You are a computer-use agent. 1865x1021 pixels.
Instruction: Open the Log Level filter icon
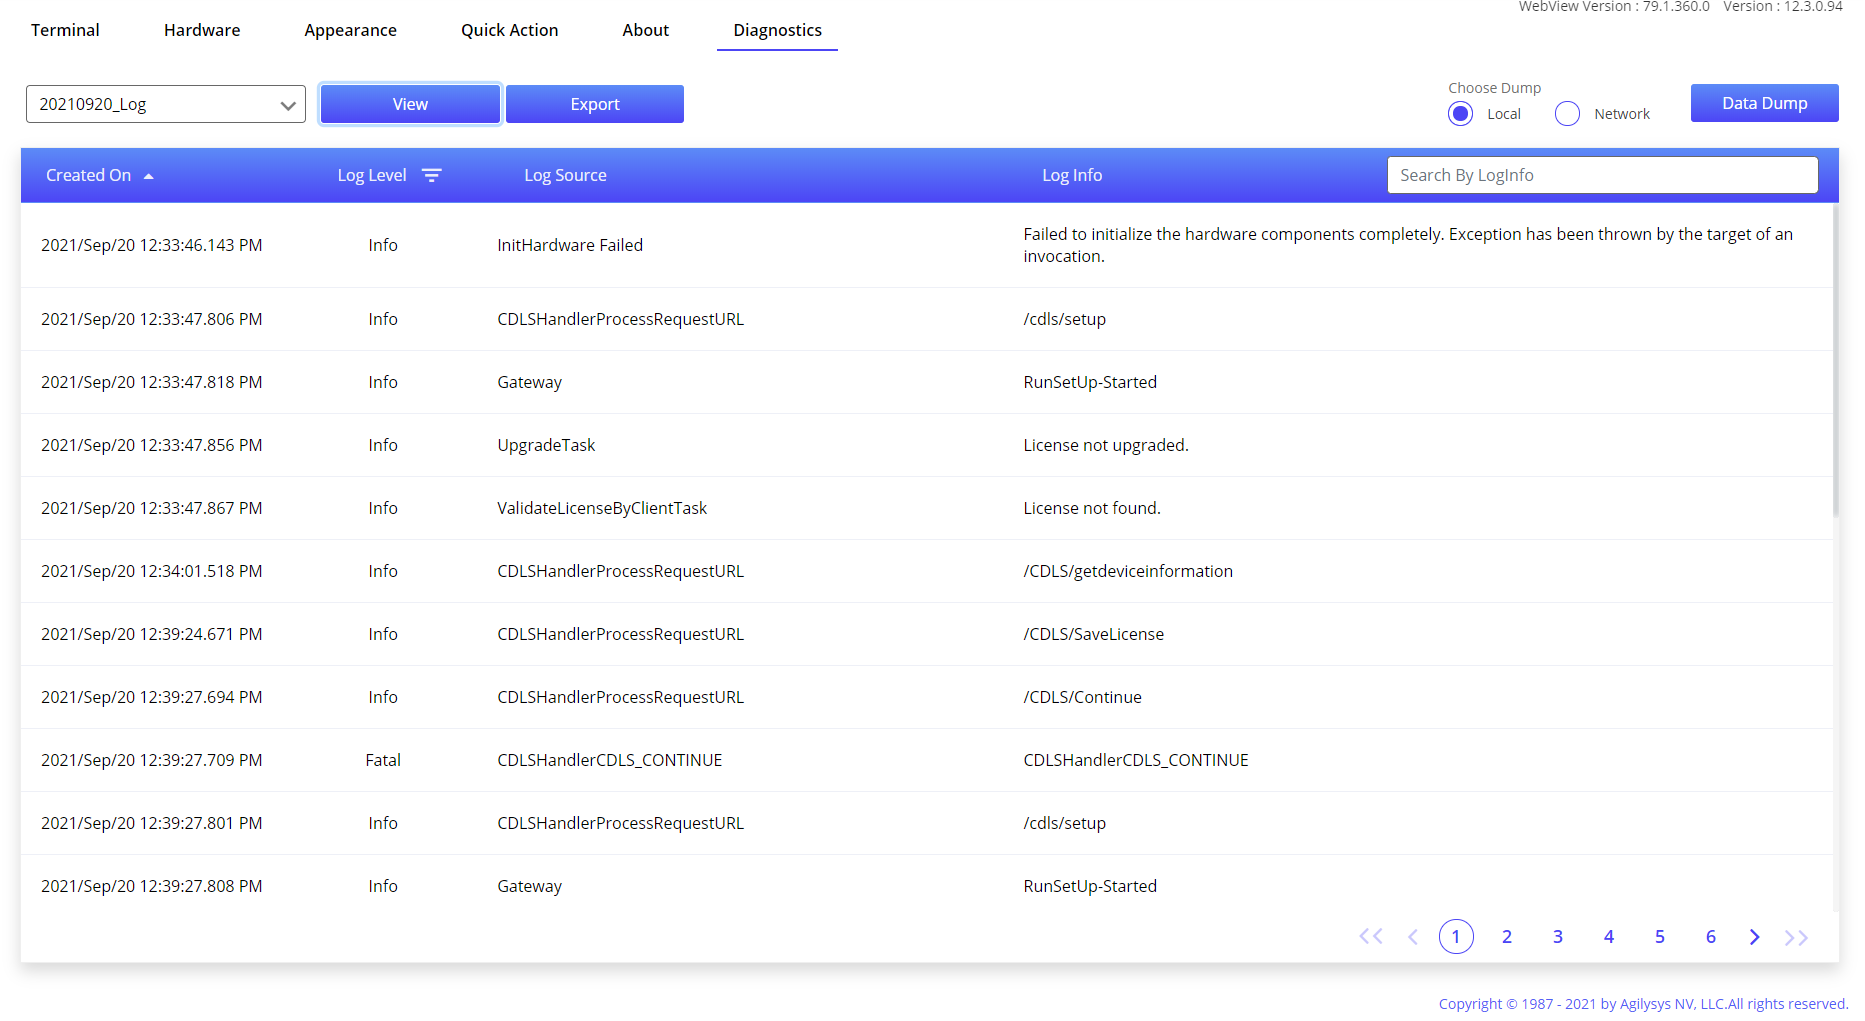pos(432,175)
